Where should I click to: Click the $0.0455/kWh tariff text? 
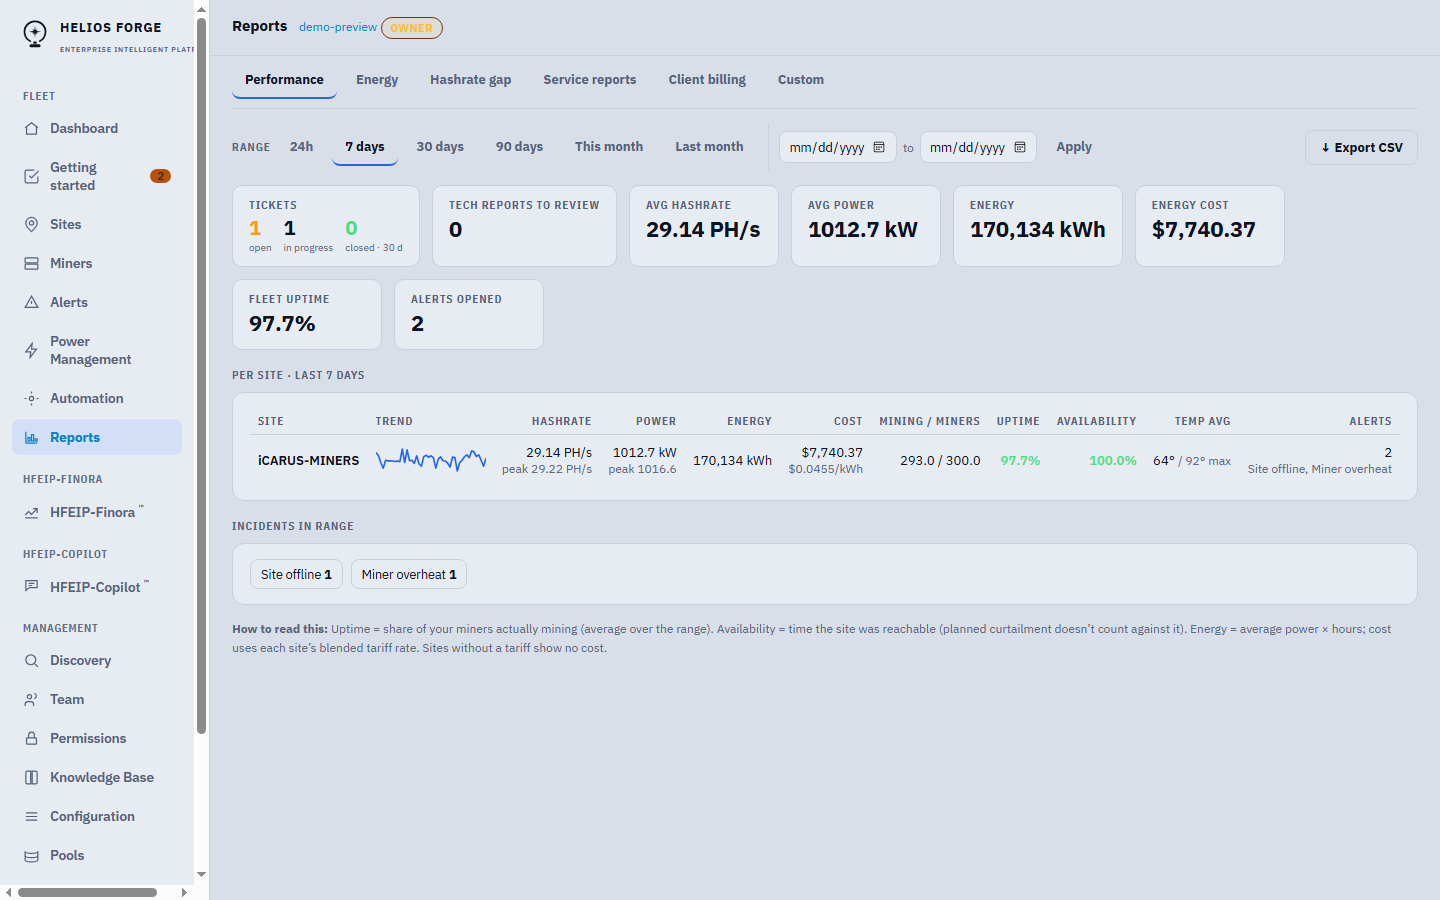click(825, 469)
